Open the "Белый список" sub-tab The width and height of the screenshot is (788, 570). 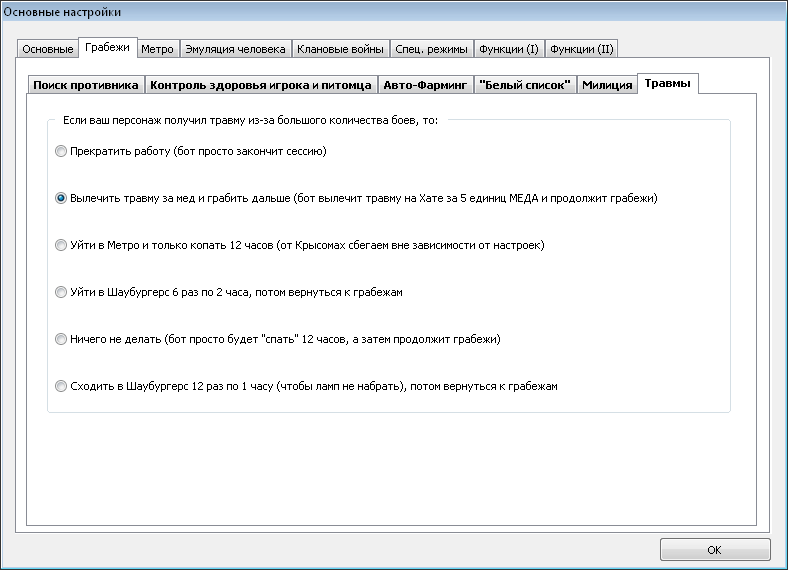pos(525,85)
